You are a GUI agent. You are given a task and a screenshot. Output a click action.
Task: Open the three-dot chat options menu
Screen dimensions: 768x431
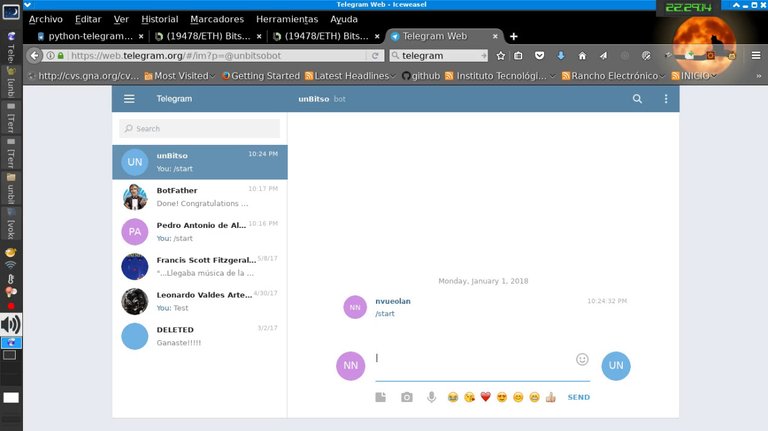point(666,99)
